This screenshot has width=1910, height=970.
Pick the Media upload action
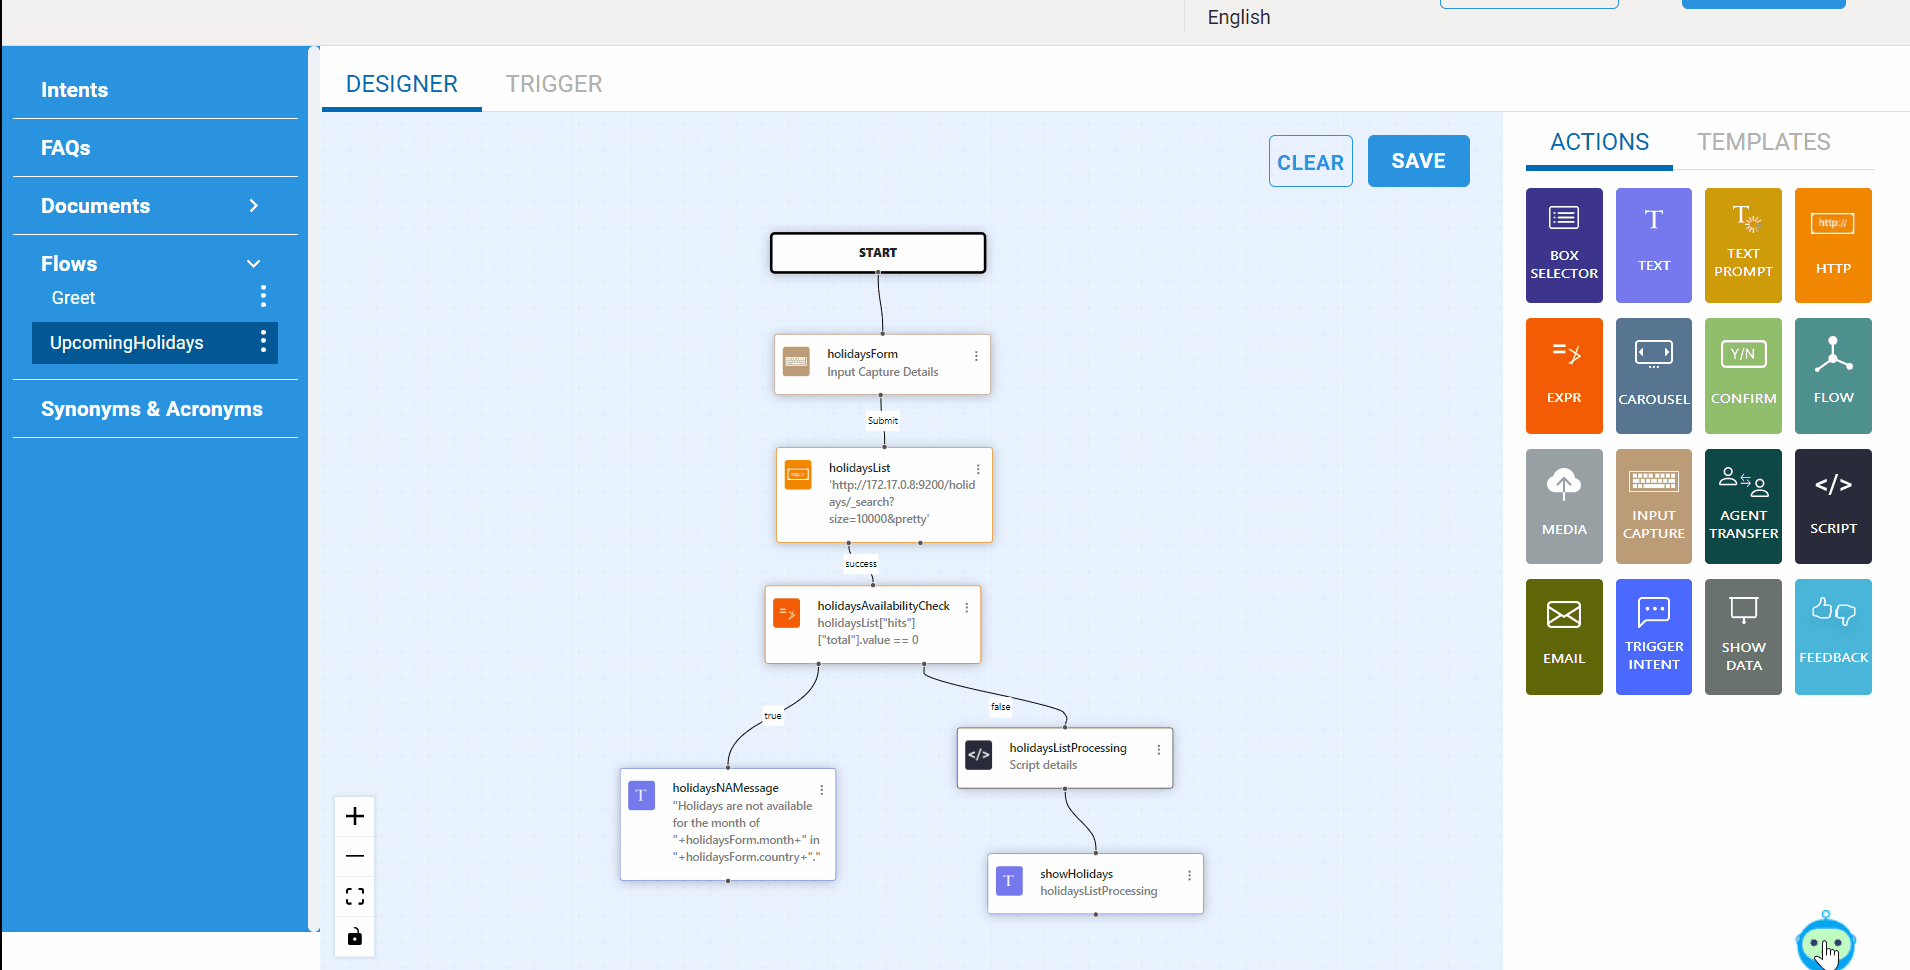coord(1564,506)
